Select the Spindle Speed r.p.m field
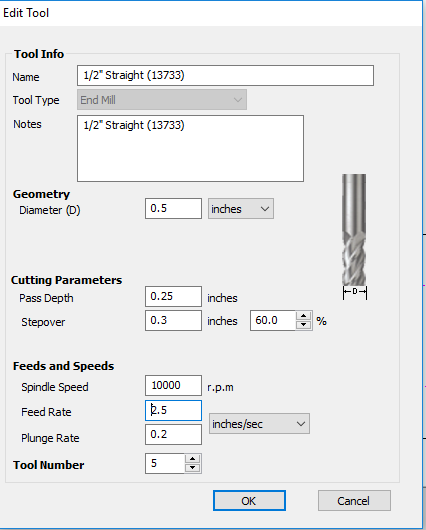426x530 pixels. [x=173, y=385]
